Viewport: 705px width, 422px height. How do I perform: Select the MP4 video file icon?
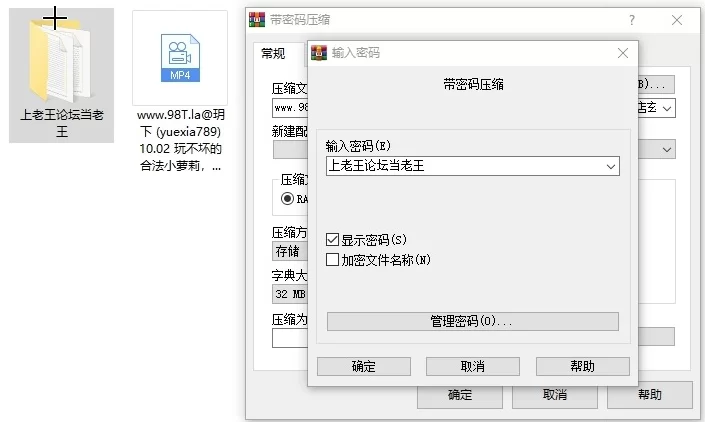180,58
